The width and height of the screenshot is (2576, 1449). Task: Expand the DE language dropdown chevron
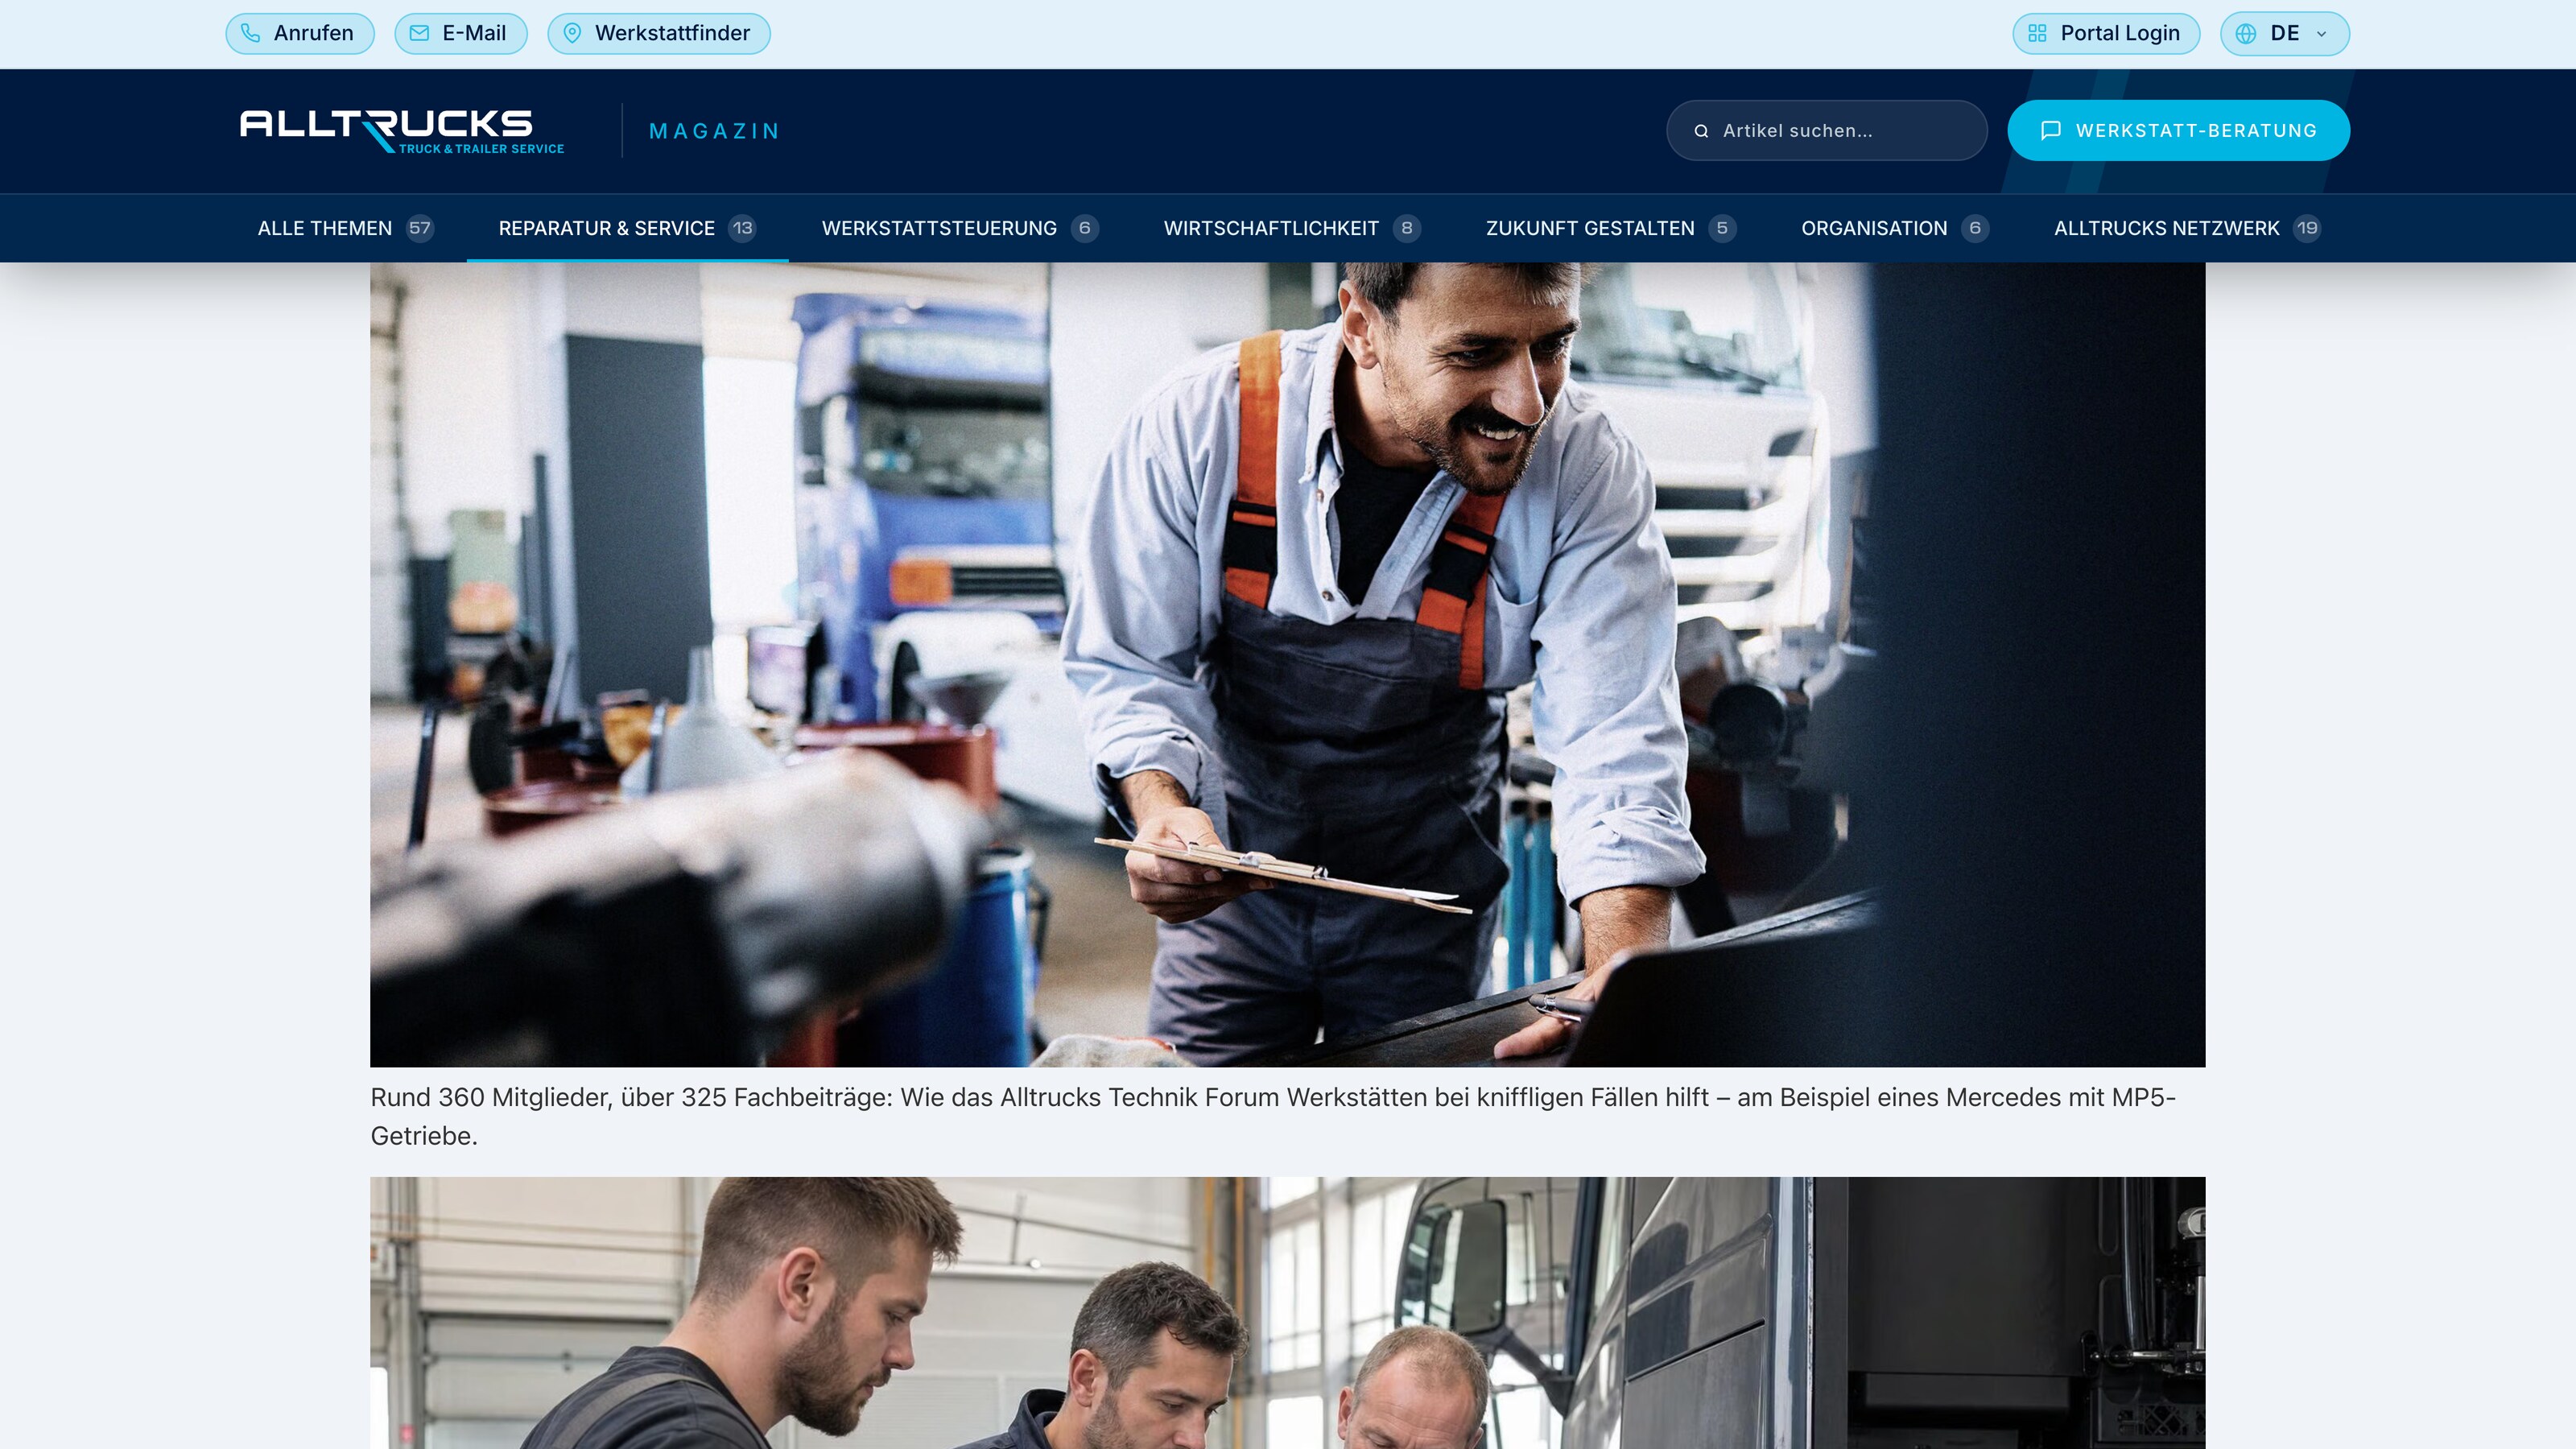2322,34
